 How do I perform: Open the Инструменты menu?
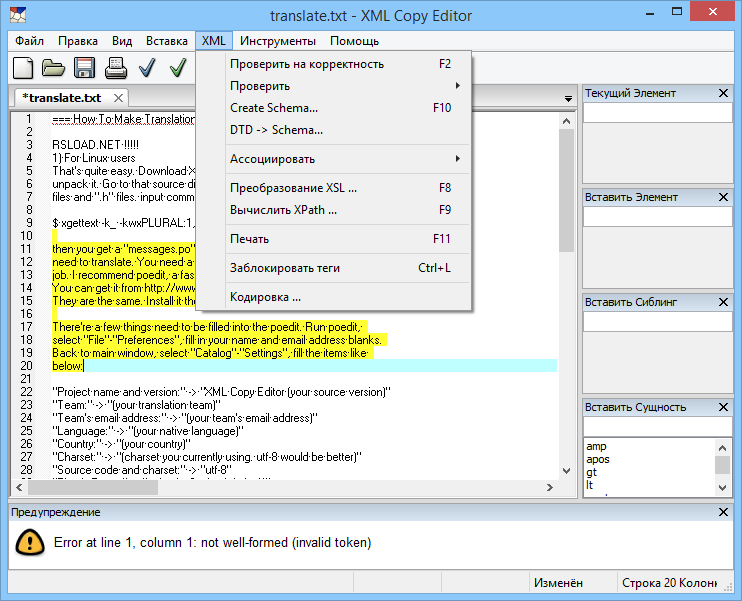click(x=277, y=41)
